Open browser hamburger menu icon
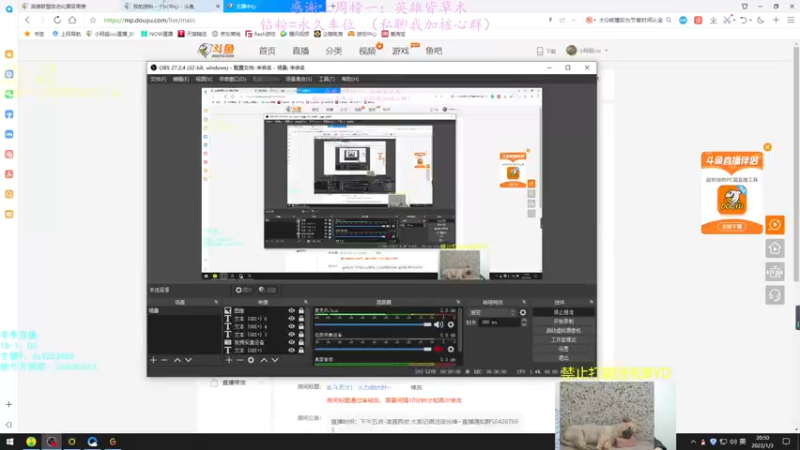The image size is (800, 450). pyautogui.click(x=790, y=20)
